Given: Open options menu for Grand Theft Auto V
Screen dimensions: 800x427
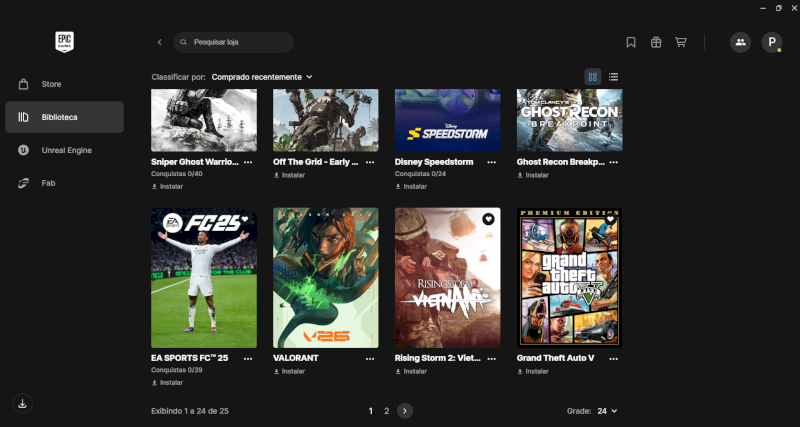Looking at the screenshot, I should pos(613,359).
